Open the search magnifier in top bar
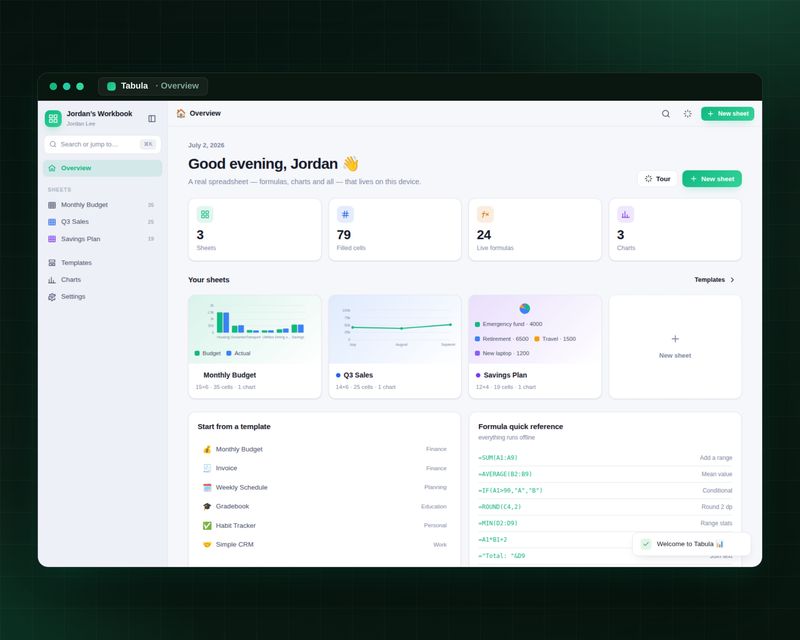 tap(666, 114)
